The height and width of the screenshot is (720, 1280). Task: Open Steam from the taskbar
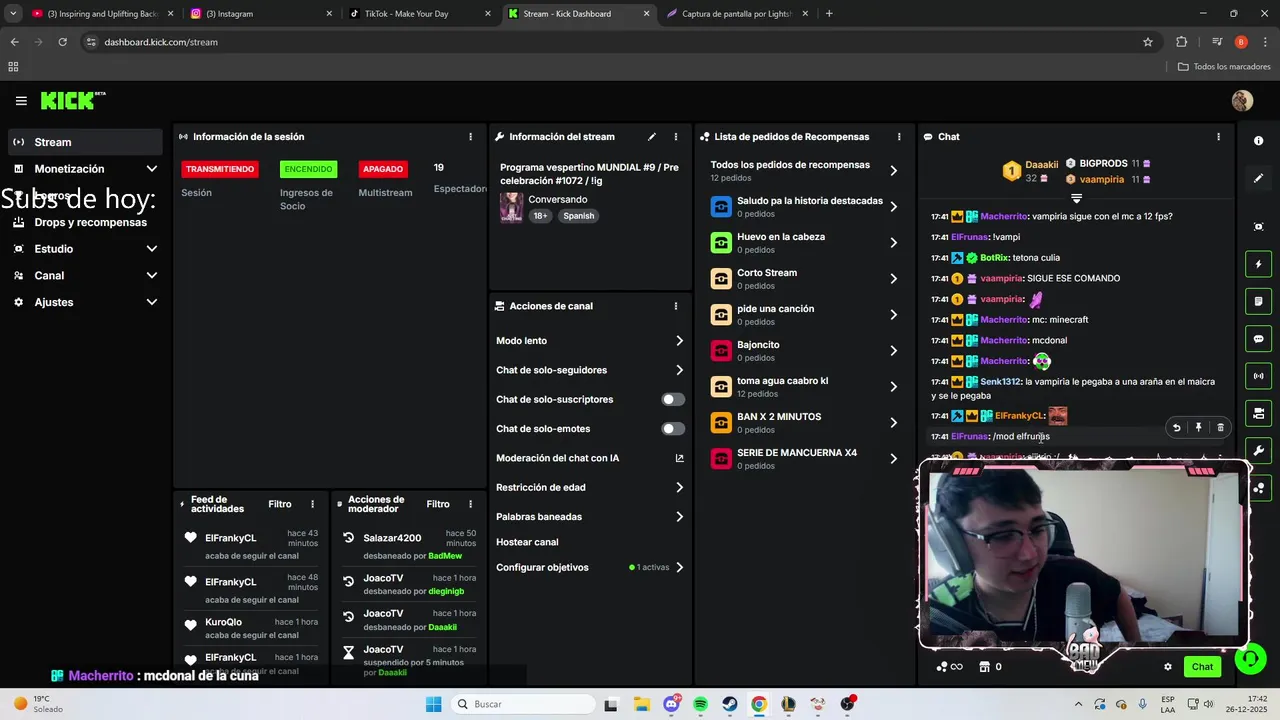[730, 704]
